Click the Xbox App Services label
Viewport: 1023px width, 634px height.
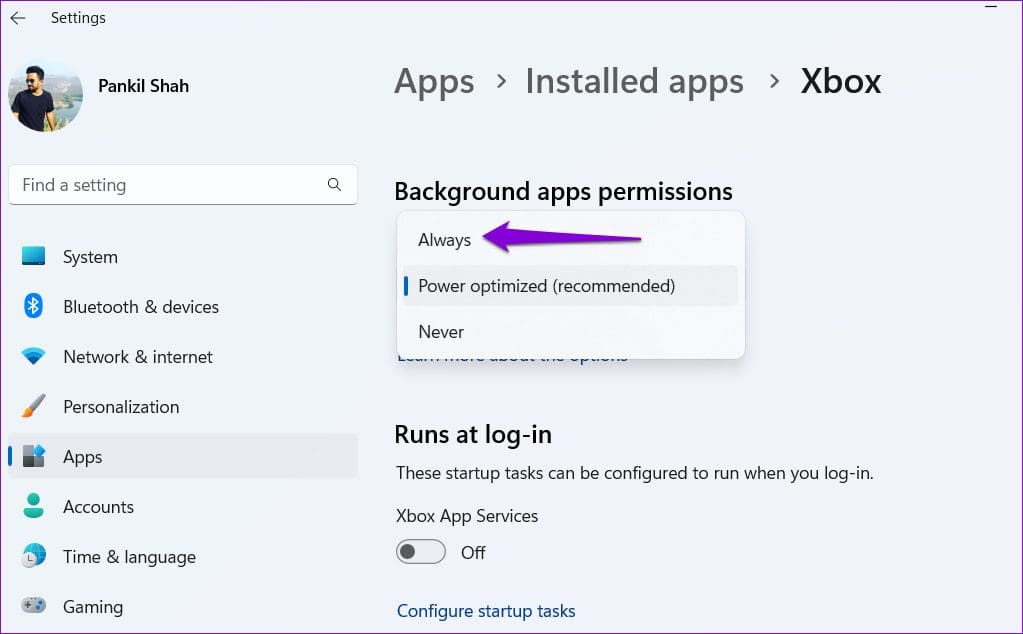[466, 516]
